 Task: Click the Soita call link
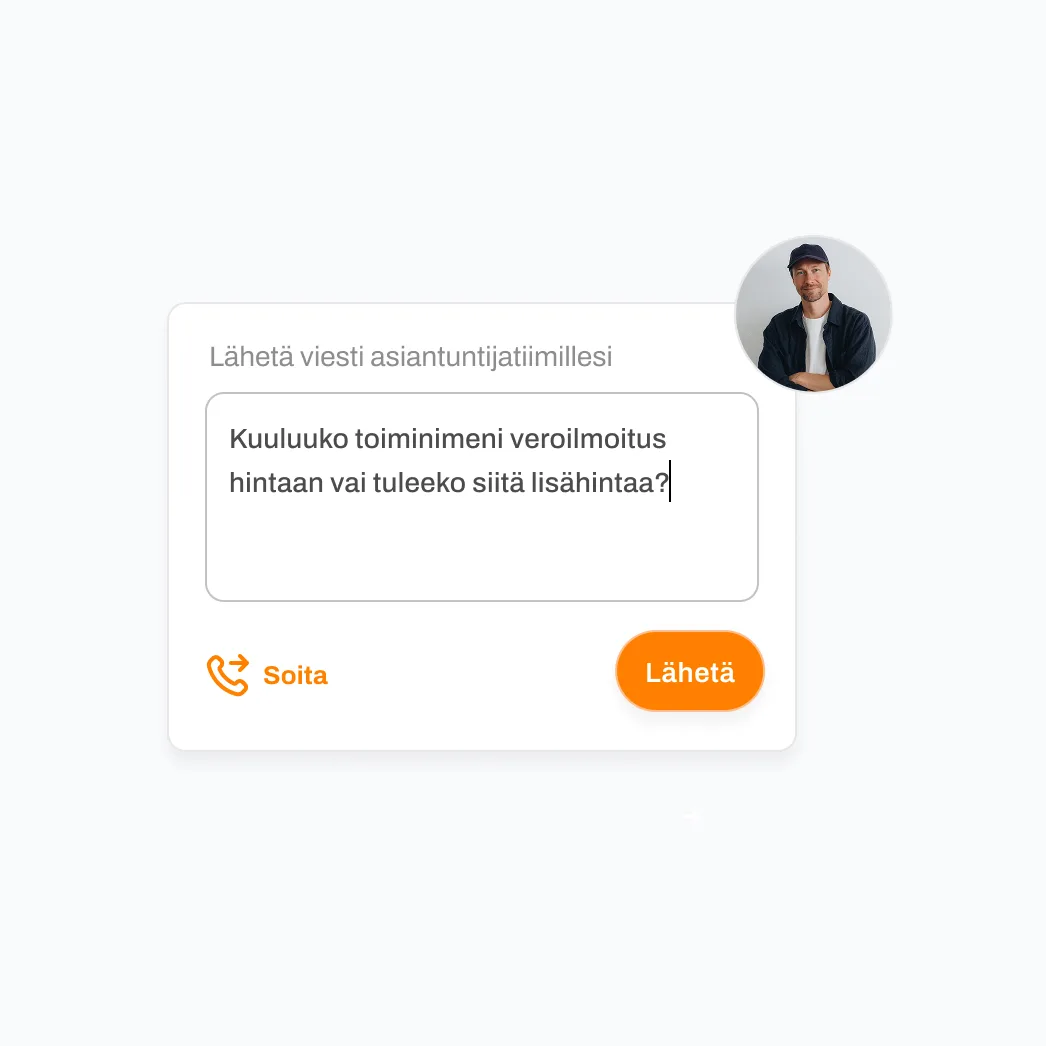295,675
